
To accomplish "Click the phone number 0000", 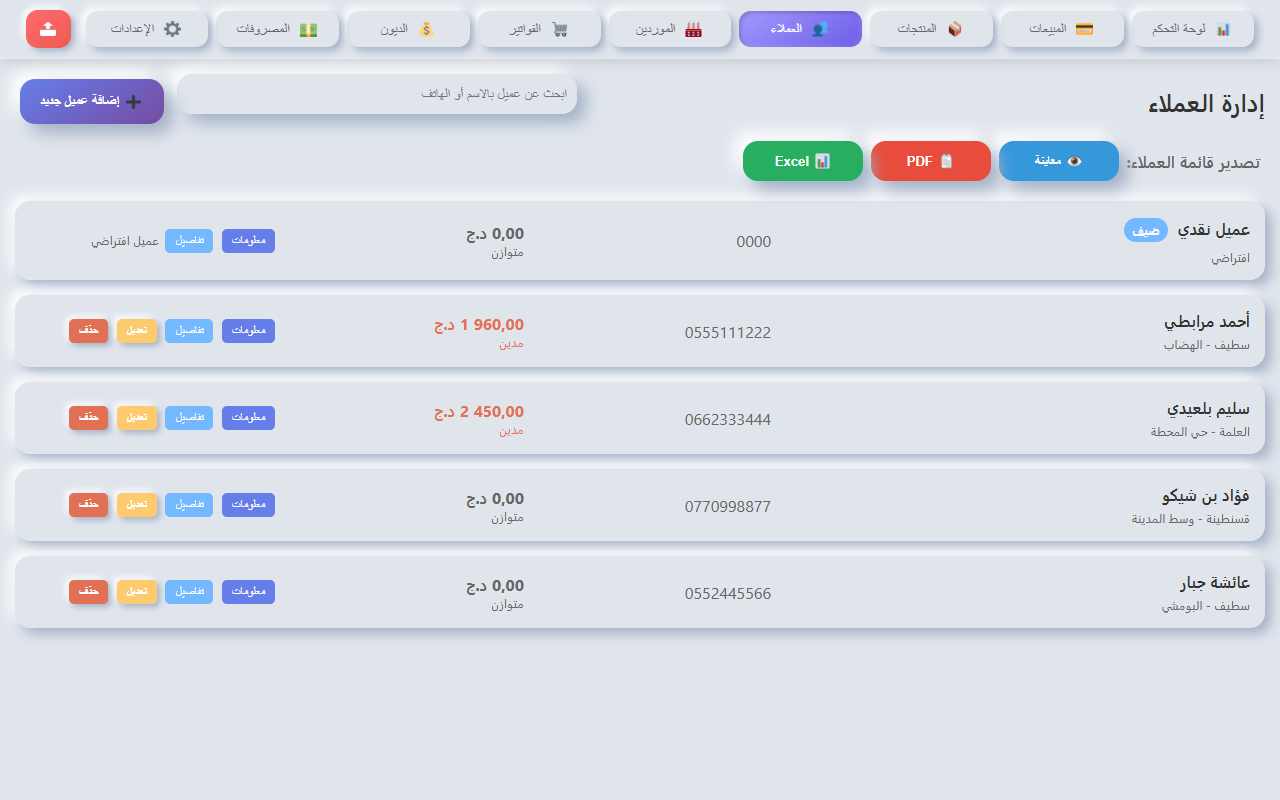I will pyautogui.click(x=754, y=241).
